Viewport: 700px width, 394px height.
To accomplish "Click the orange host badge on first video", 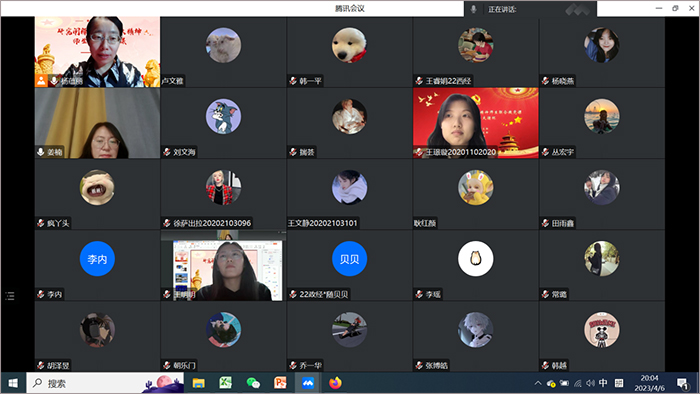I will [x=41, y=81].
